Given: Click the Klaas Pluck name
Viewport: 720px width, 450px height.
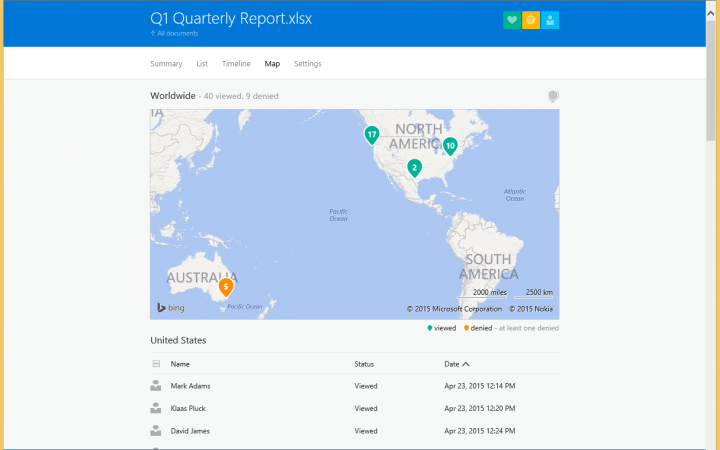Looking at the screenshot, I should click(188, 408).
